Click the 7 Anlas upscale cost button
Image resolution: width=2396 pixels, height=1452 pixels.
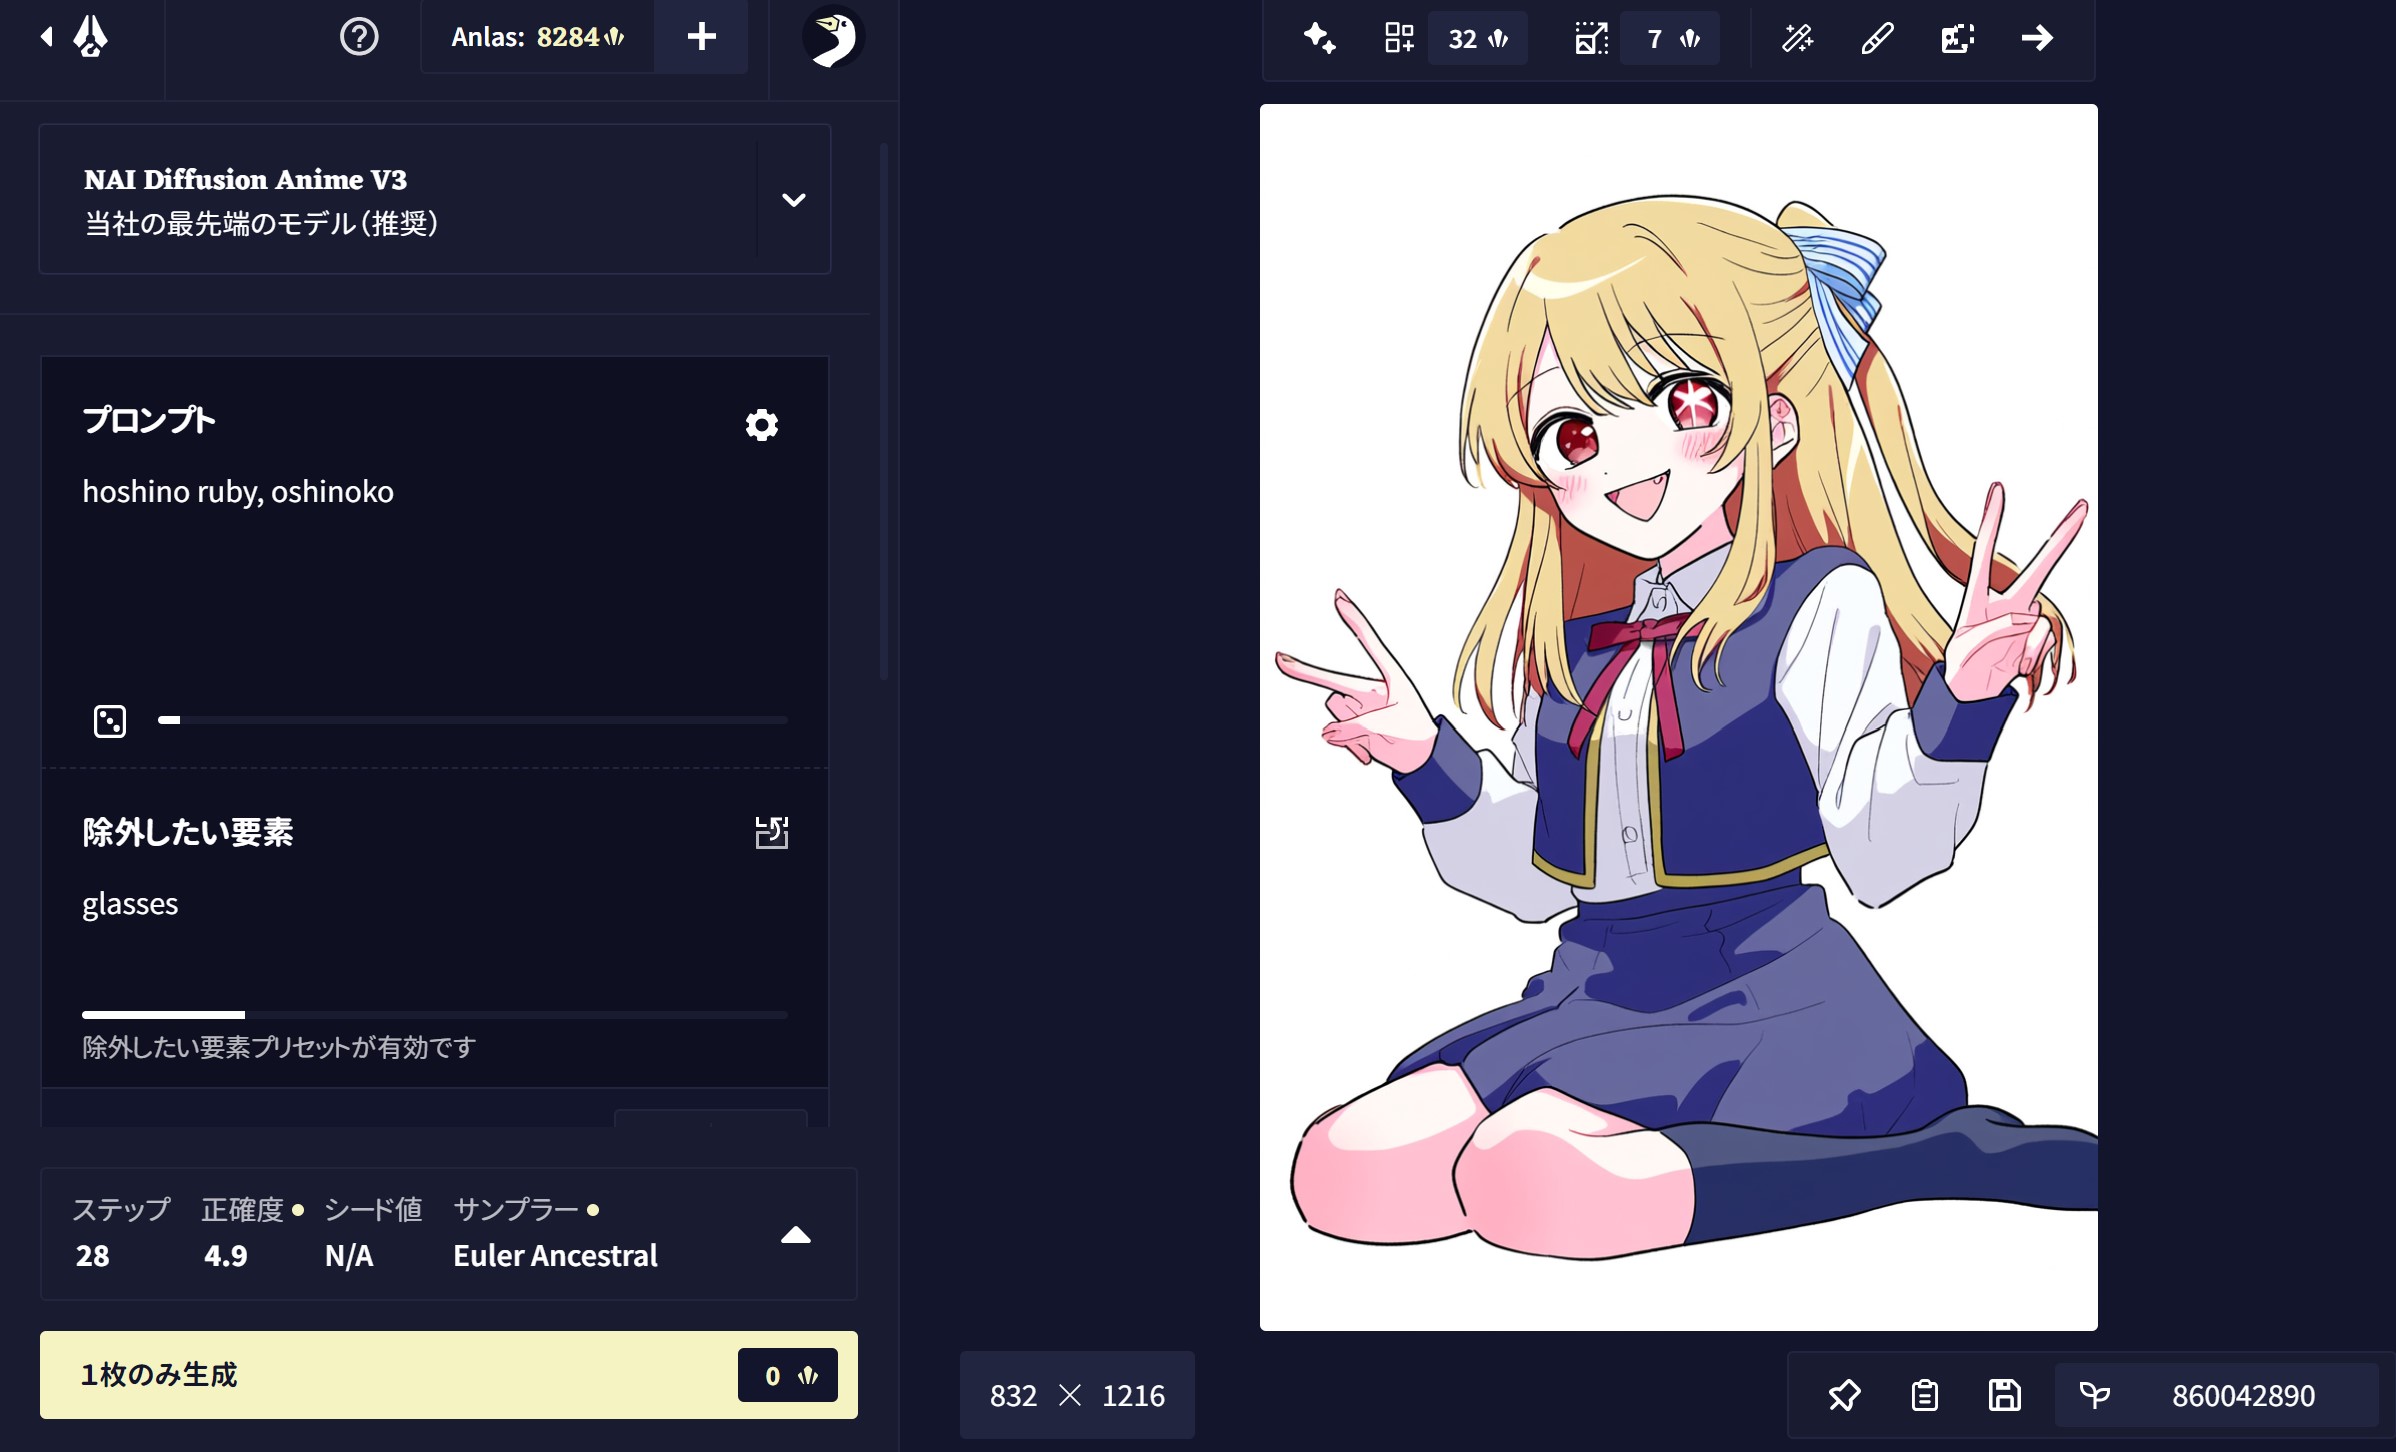click(1671, 38)
